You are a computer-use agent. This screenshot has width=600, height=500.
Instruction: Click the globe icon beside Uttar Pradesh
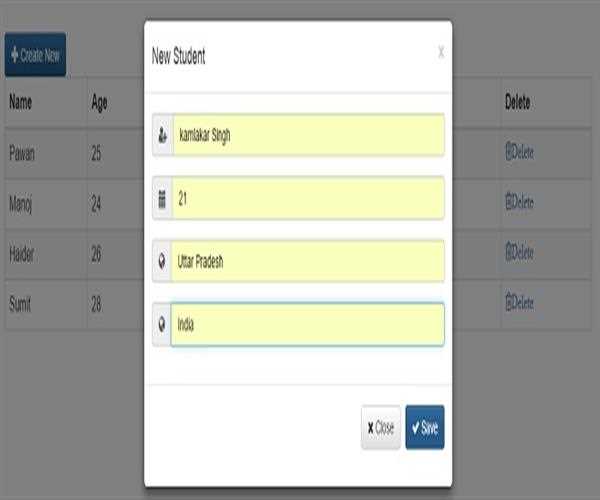click(x=162, y=262)
